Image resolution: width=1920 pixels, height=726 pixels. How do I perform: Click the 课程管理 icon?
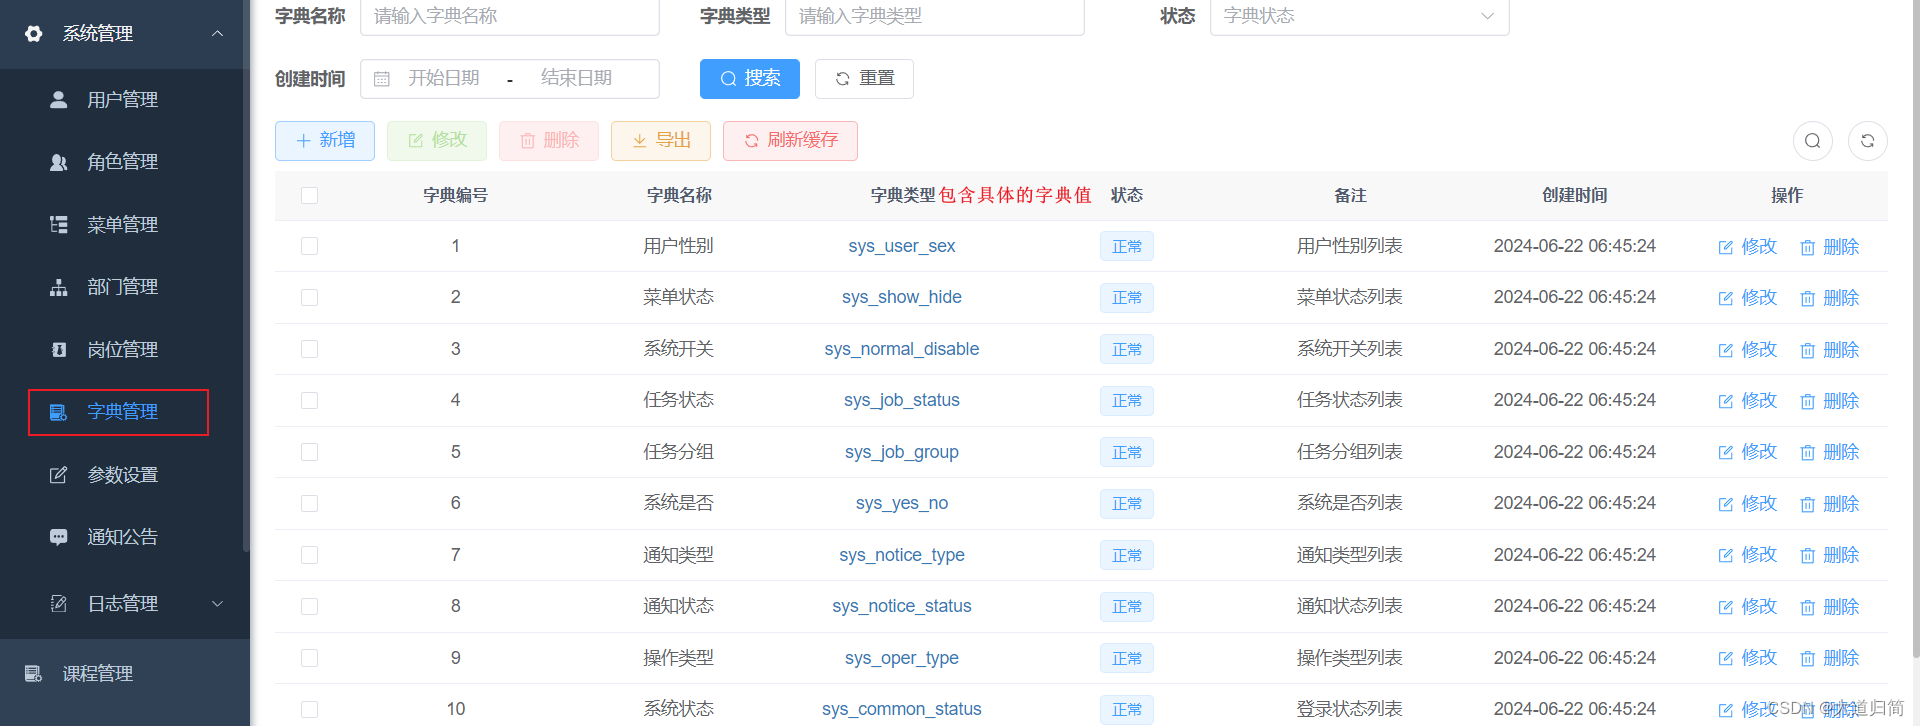coord(33,673)
